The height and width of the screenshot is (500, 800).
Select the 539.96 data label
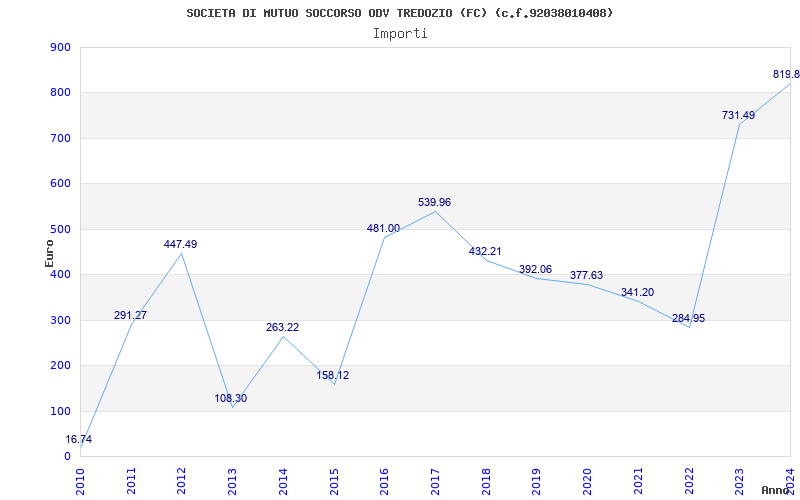coord(434,203)
